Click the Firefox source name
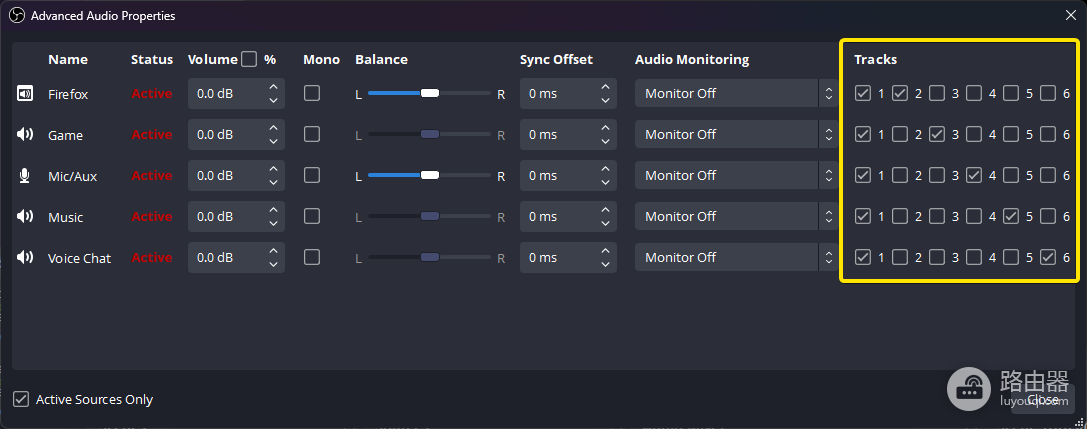 point(68,94)
